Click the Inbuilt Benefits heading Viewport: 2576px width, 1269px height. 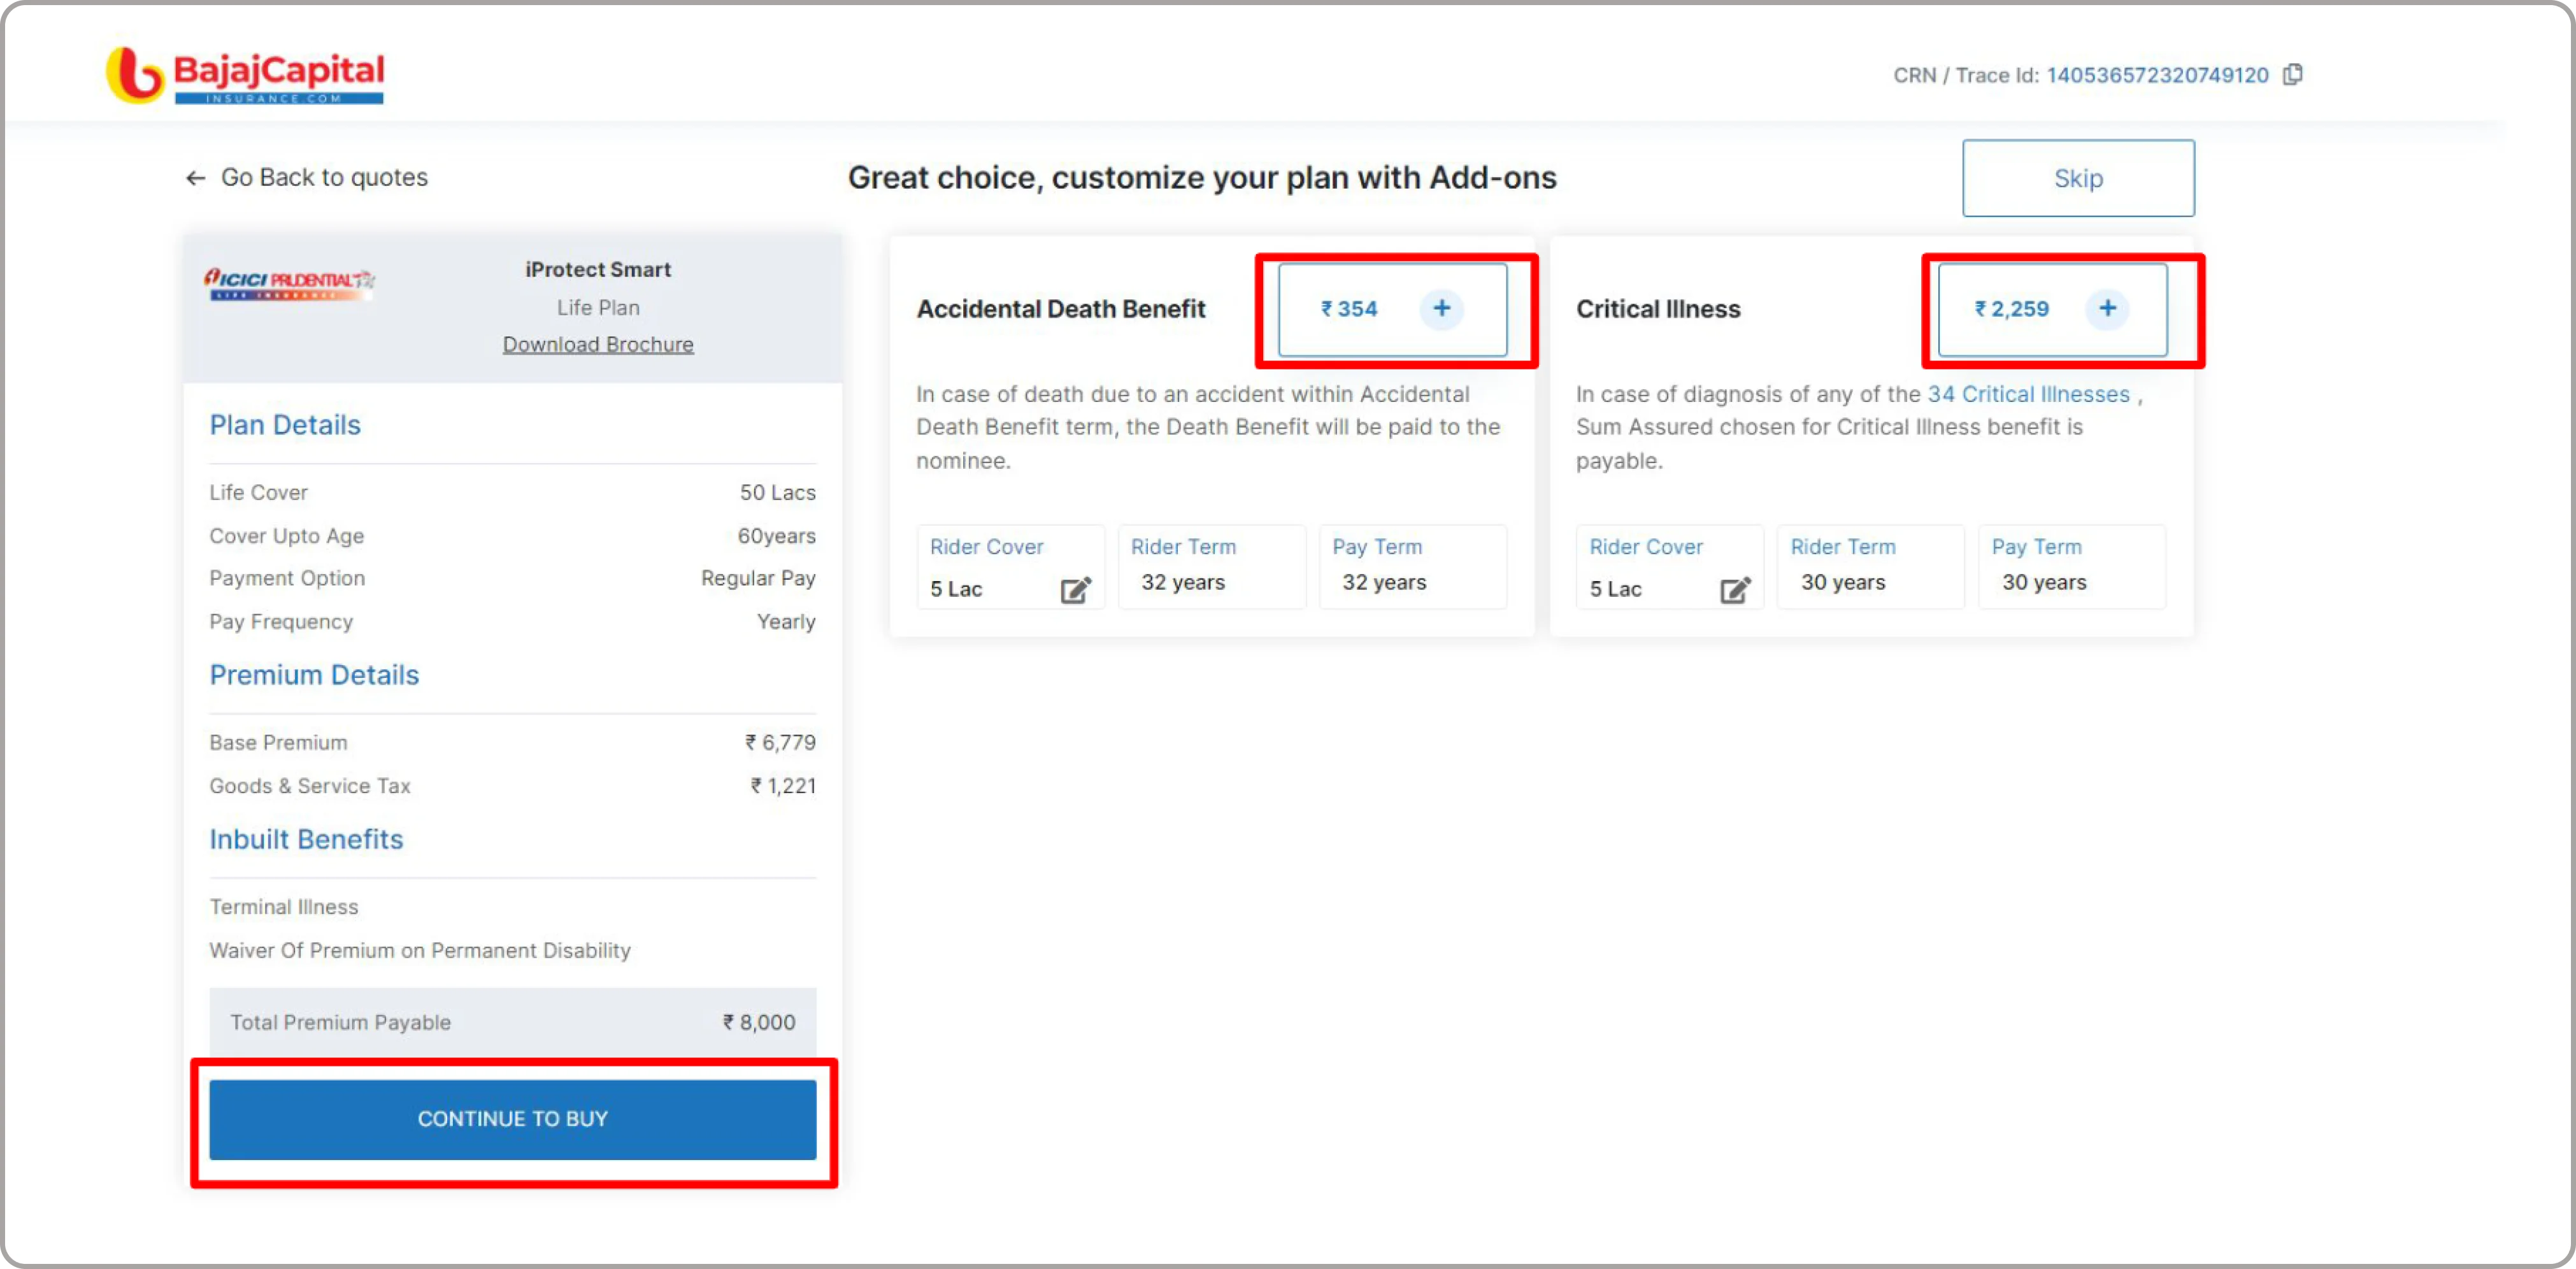point(306,839)
